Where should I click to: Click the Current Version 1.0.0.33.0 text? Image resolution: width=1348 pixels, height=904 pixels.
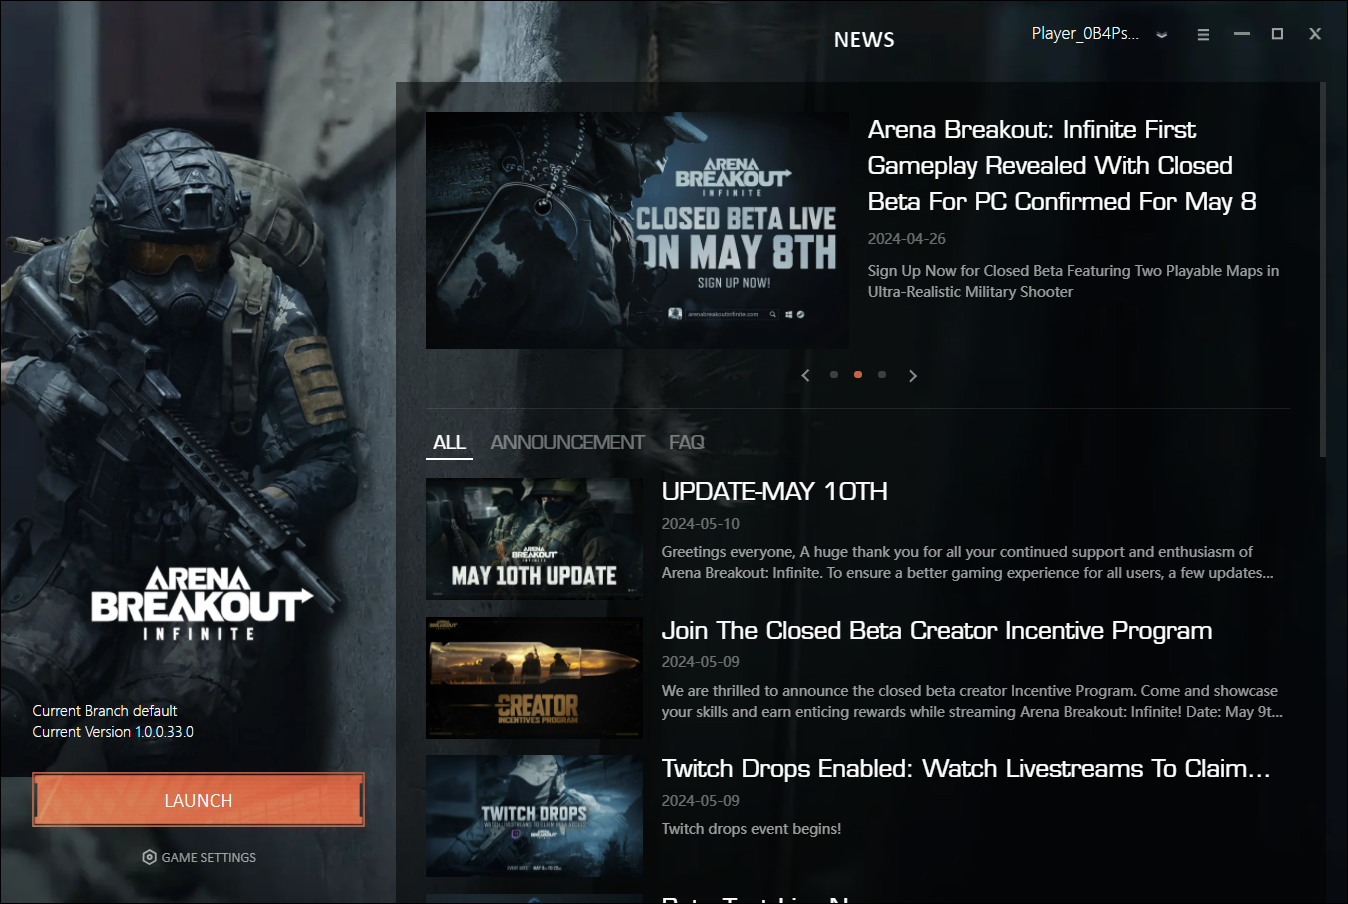coord(113,732)
